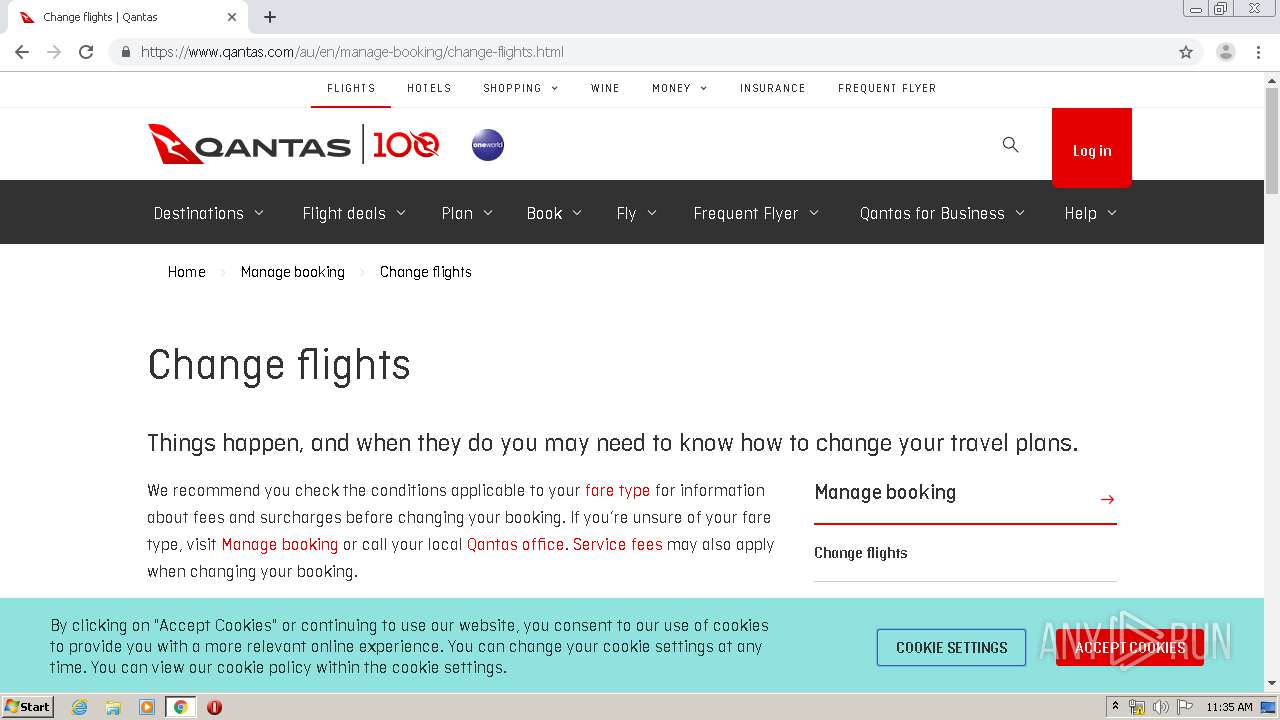The image size is (1280, 720).
Task: Click the red antivirus taskbar icon
Action: (214, 707)
